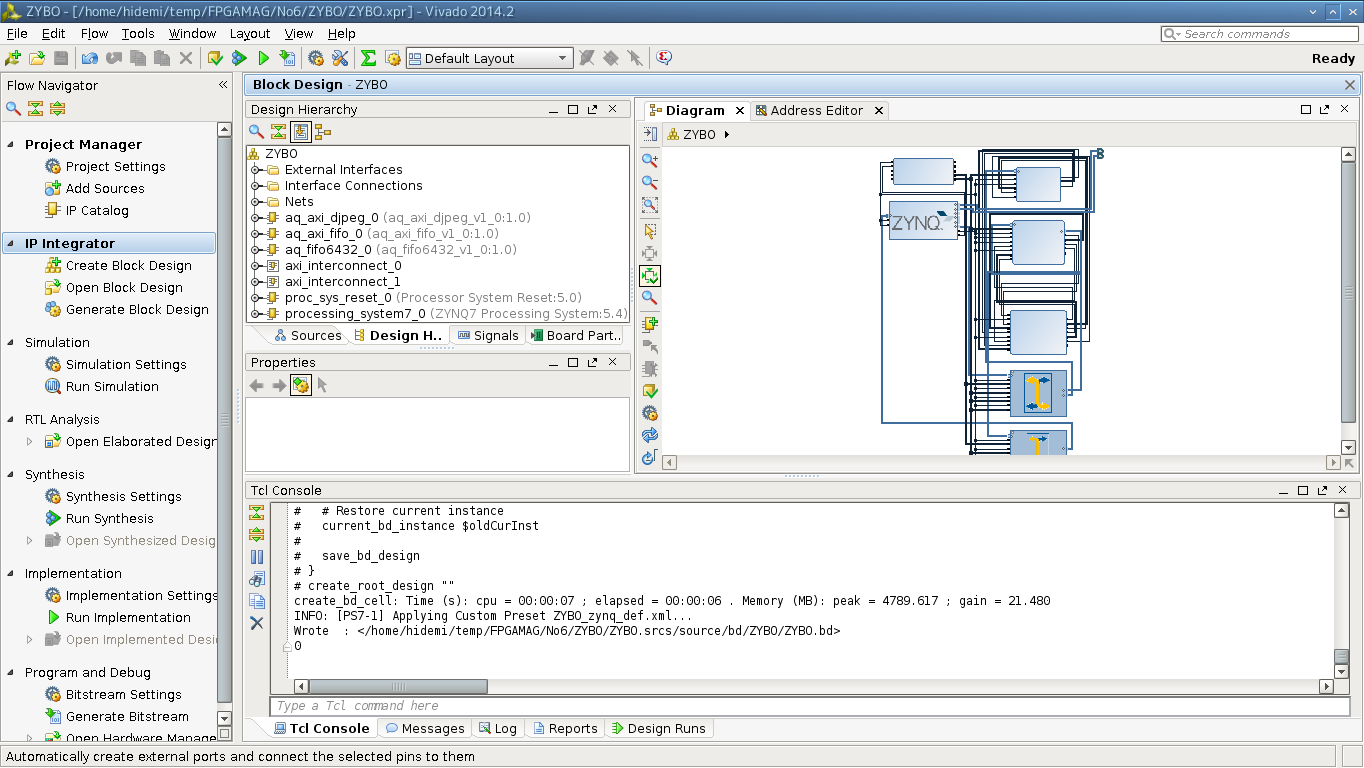This screenshot has width=1364, height=768.
Task: Click the gear icon in diagram toolbar
Action: (650, 413)
